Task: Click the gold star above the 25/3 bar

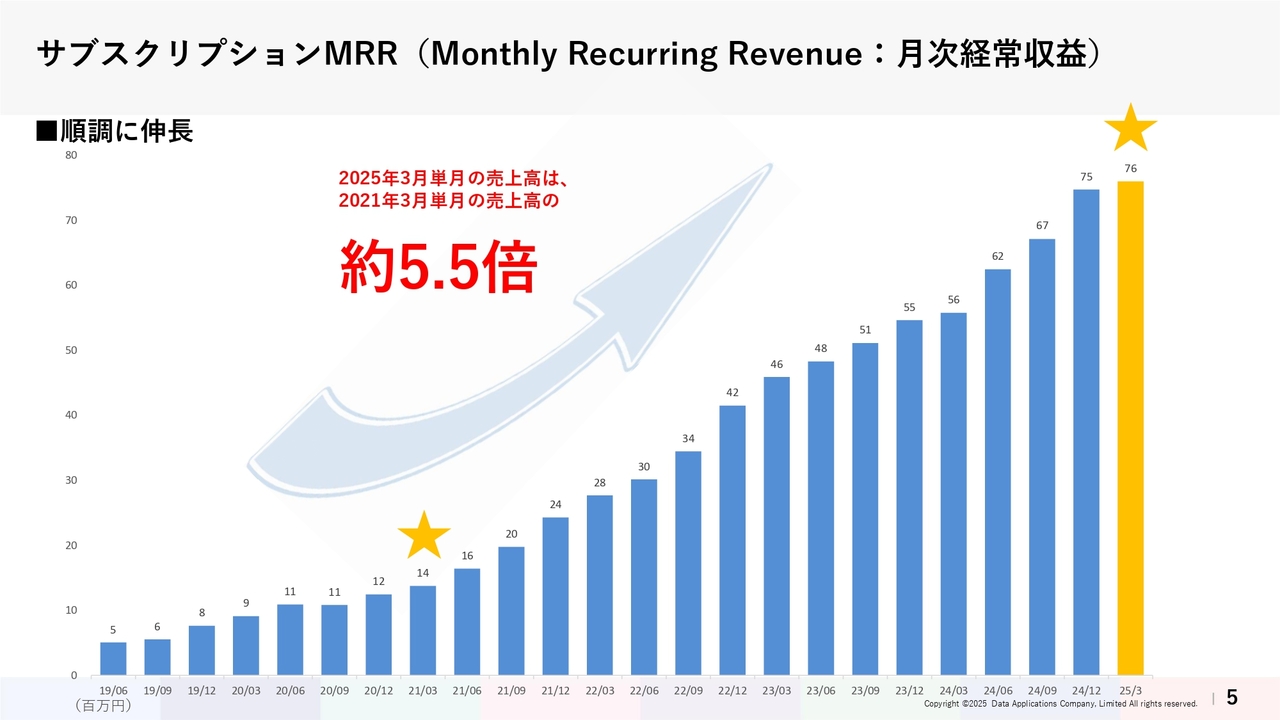Action: click(1130, 127)
